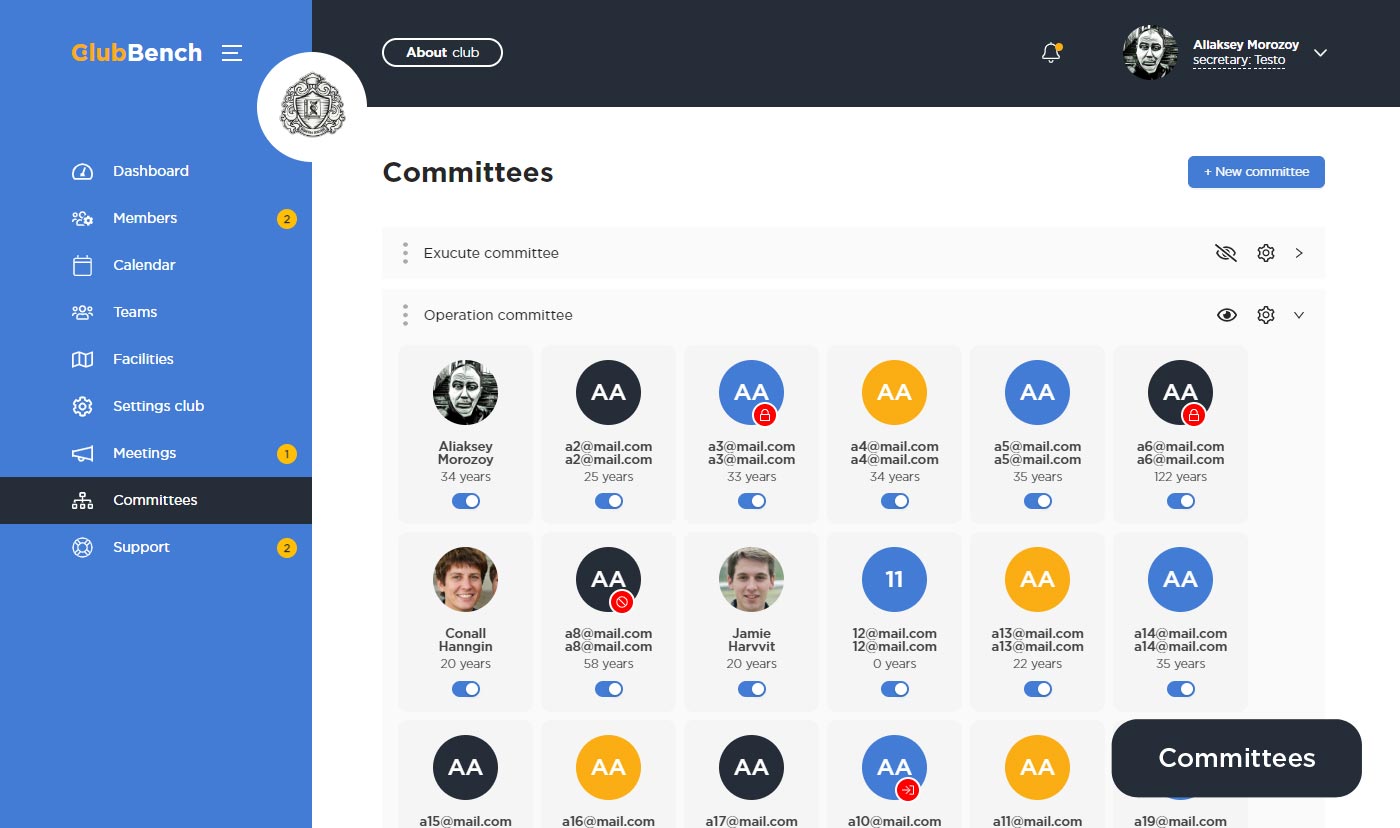Click the club crest logo
The width and height of the screenshot is (1400, 828).
pyautogui.click(x=312, y=107)
